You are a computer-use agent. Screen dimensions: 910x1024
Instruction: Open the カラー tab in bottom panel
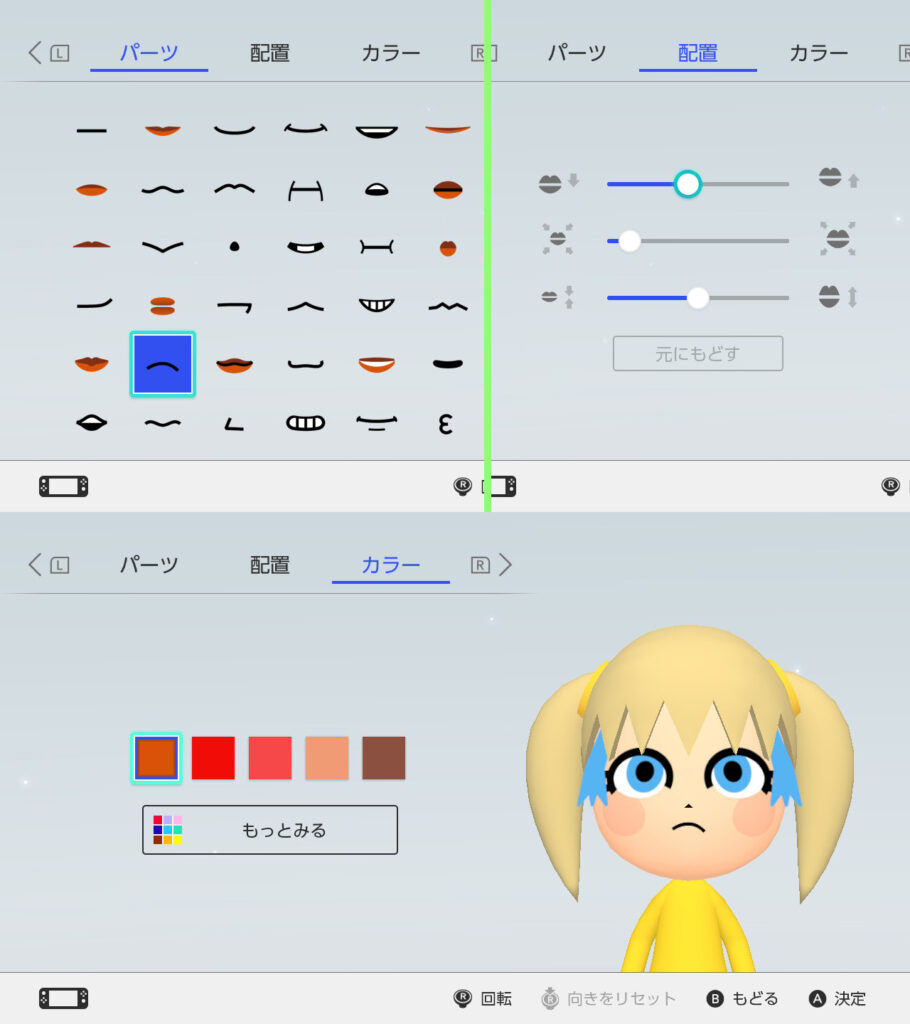(390, 565)
